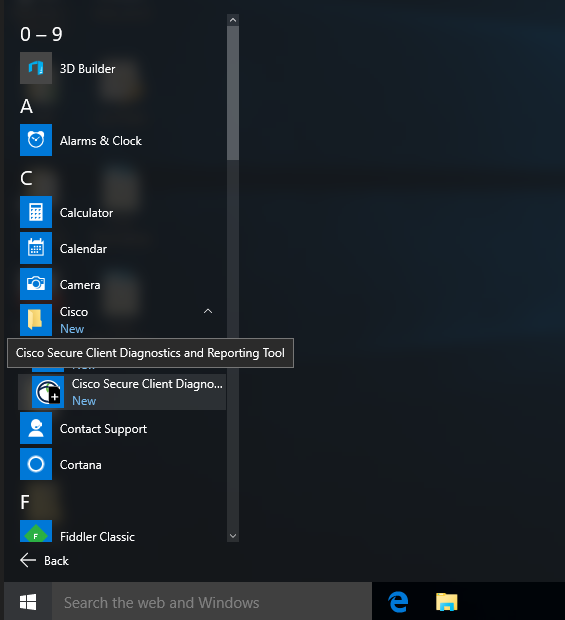
Task: Click New label under Cisco Secure Client Diagno...
Action: (x=84, y=401)
